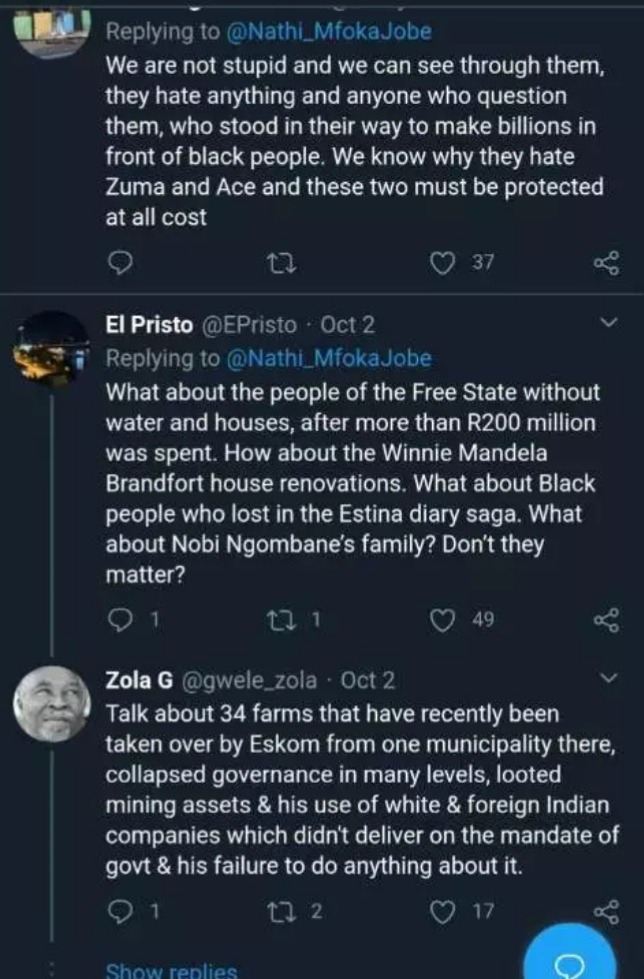View El Pristo's profile picture
The image size is (644, 979).
54,348
